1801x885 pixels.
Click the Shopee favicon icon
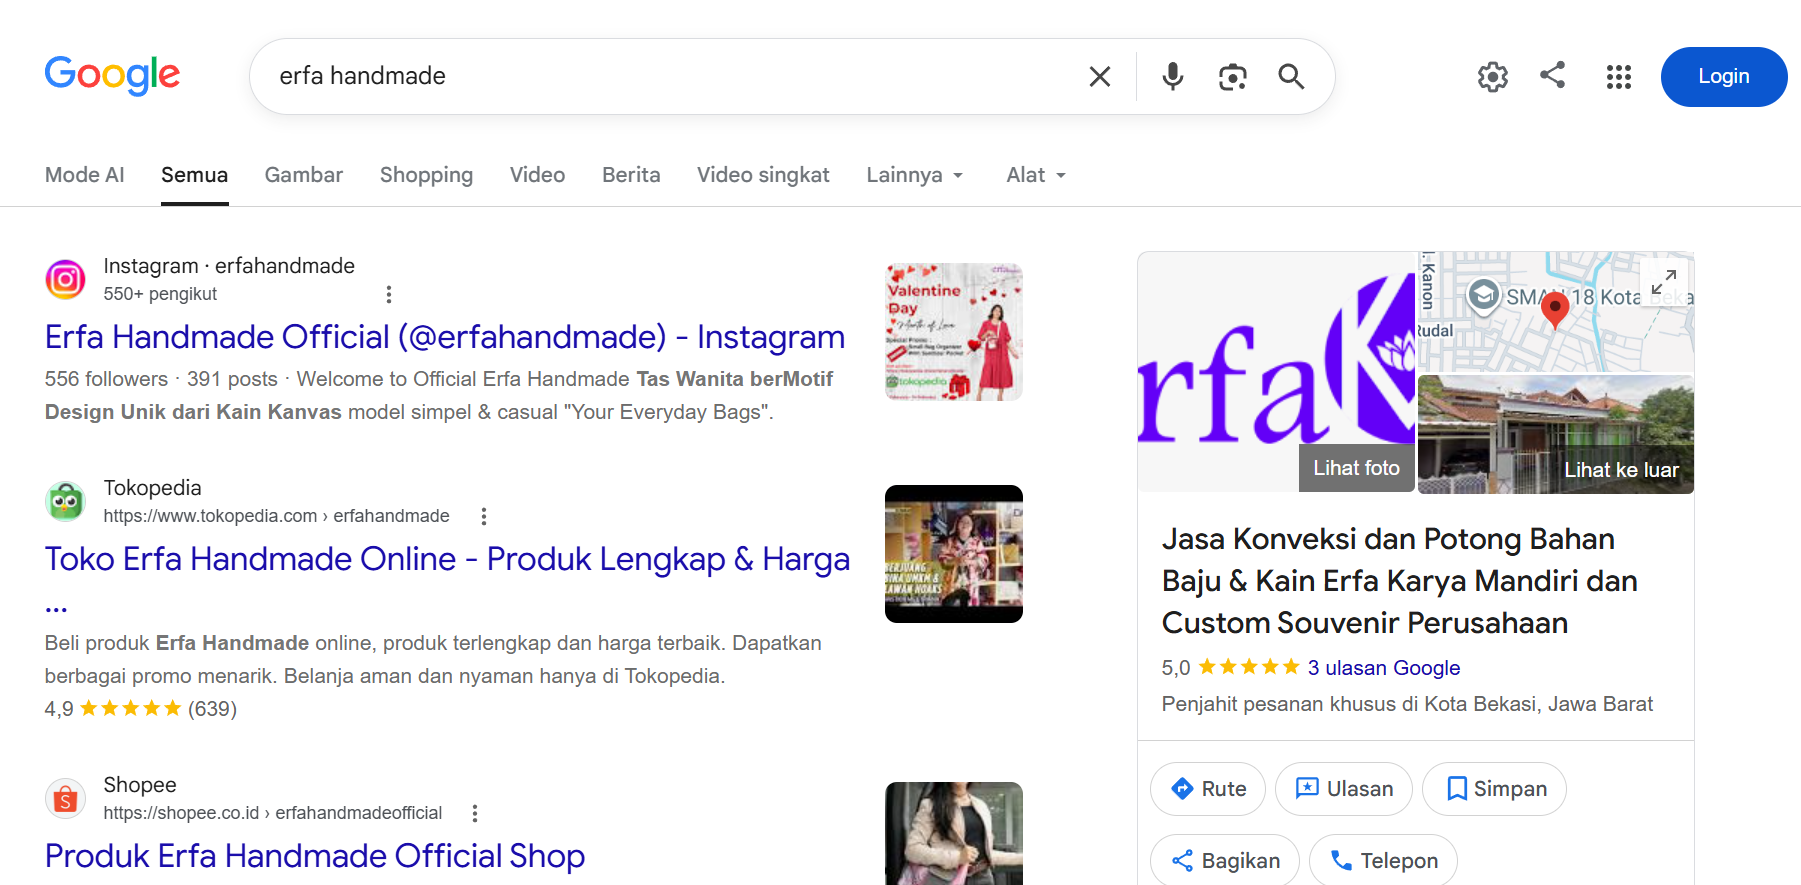(x=66, y=798)
